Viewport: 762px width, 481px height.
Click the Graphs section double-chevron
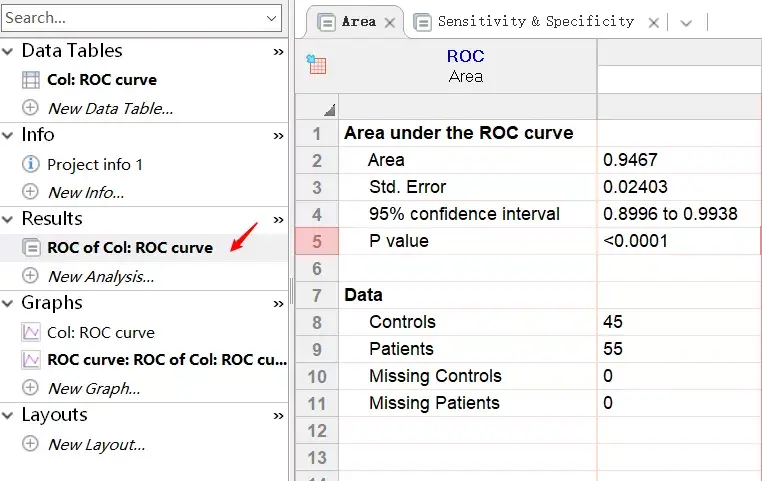click(x=278, y=303)
